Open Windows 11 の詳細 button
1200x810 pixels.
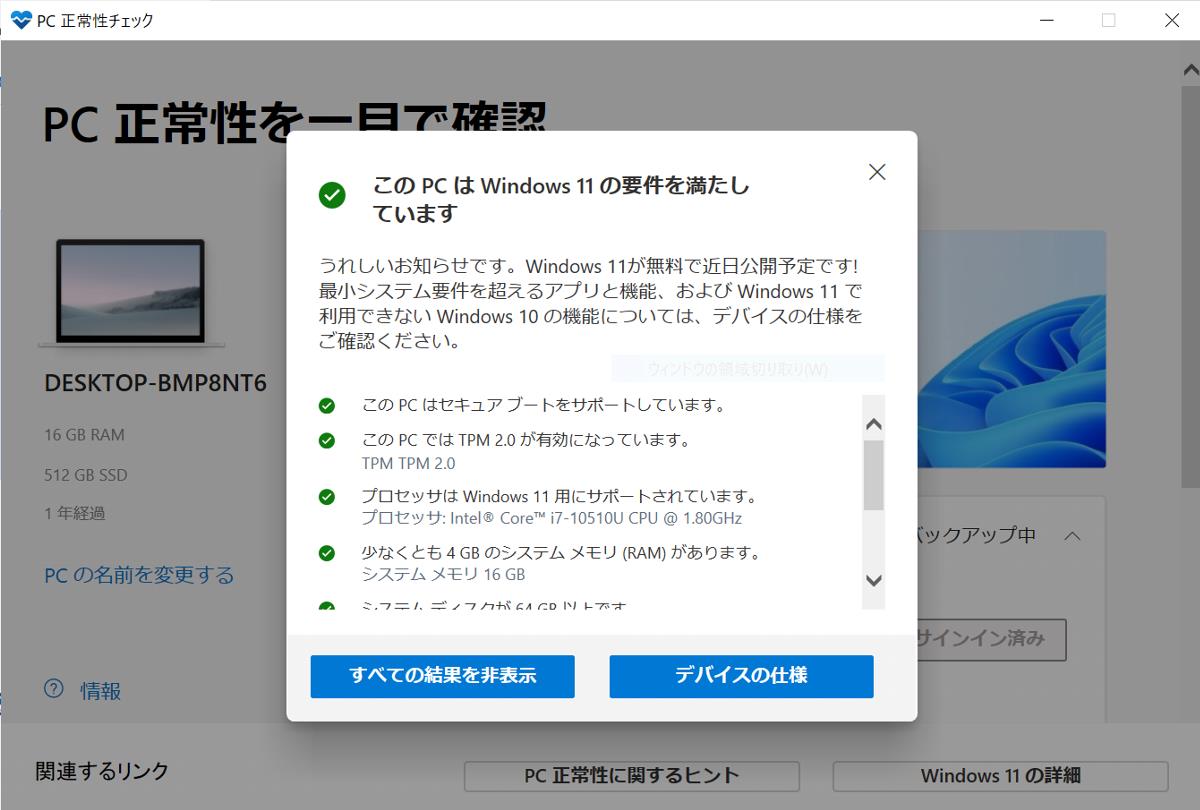click(x=1000, y=776)
